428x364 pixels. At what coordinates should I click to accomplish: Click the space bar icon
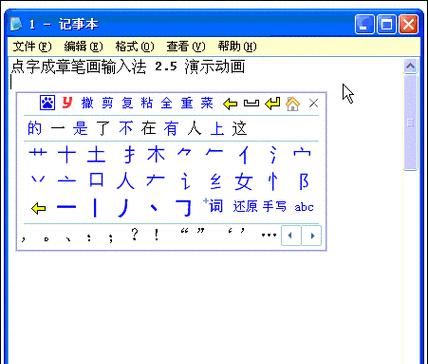coord(251,104)
